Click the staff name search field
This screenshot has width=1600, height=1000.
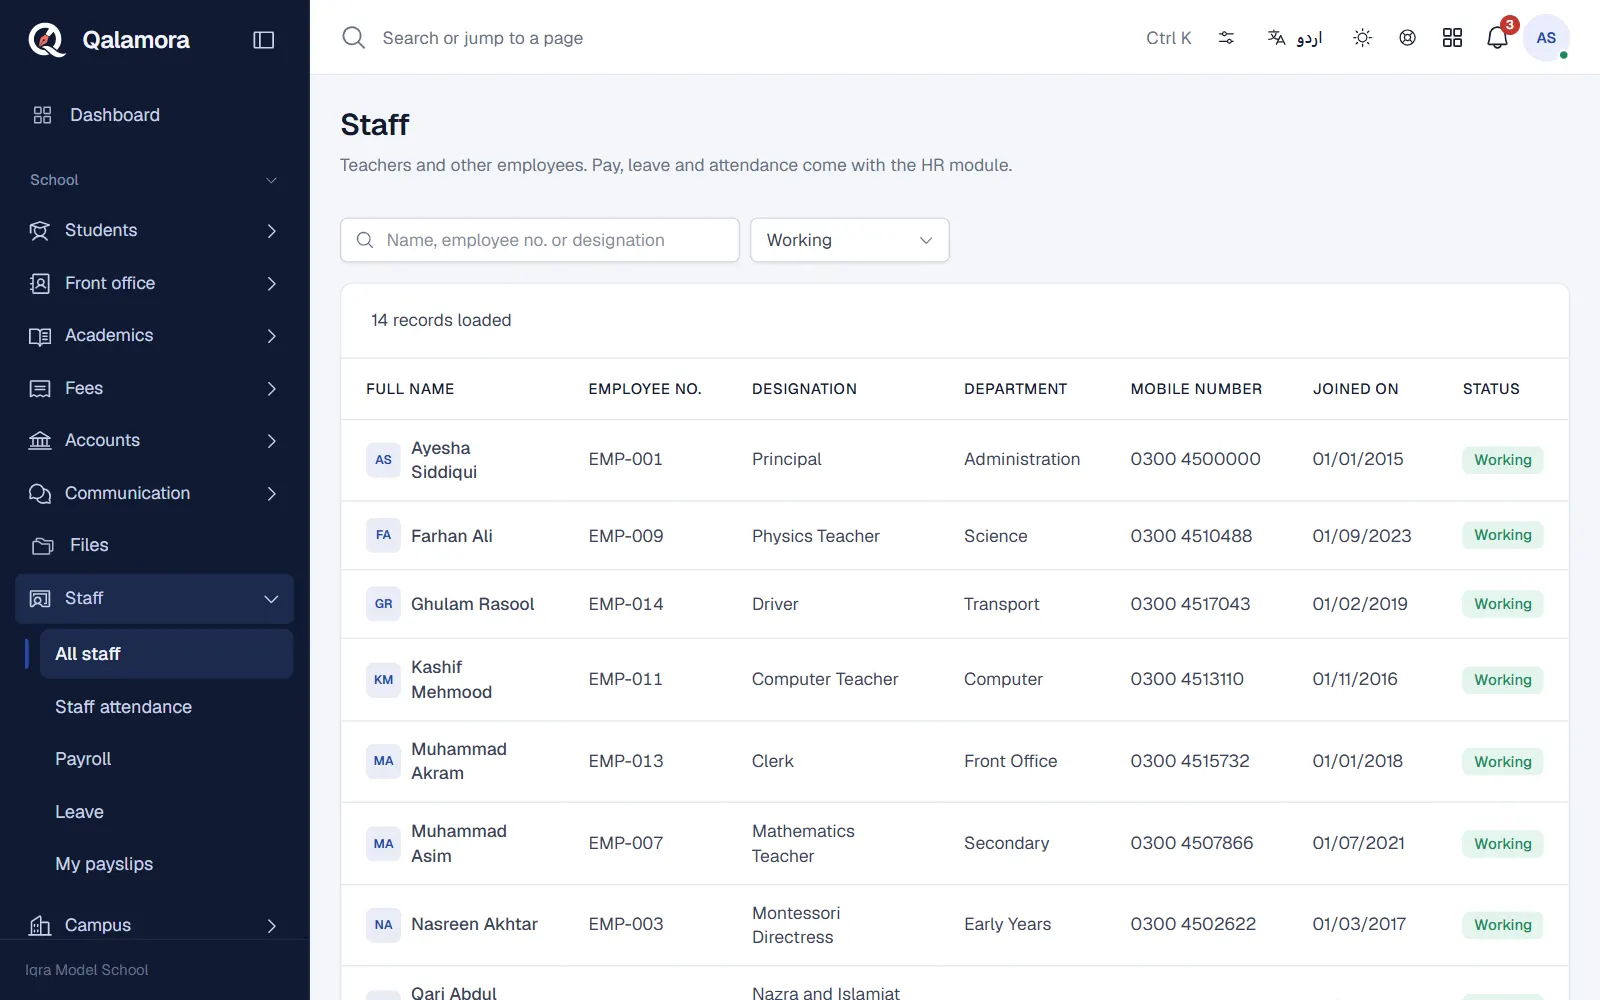pos(540,240)
